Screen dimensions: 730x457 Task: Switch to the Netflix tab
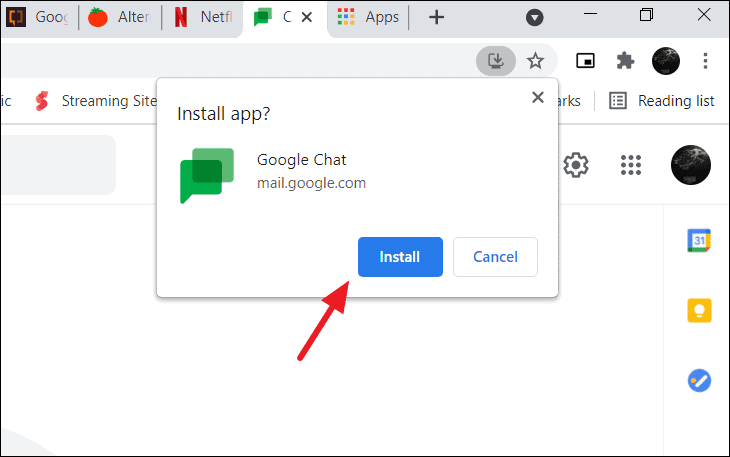pos(203,17)
